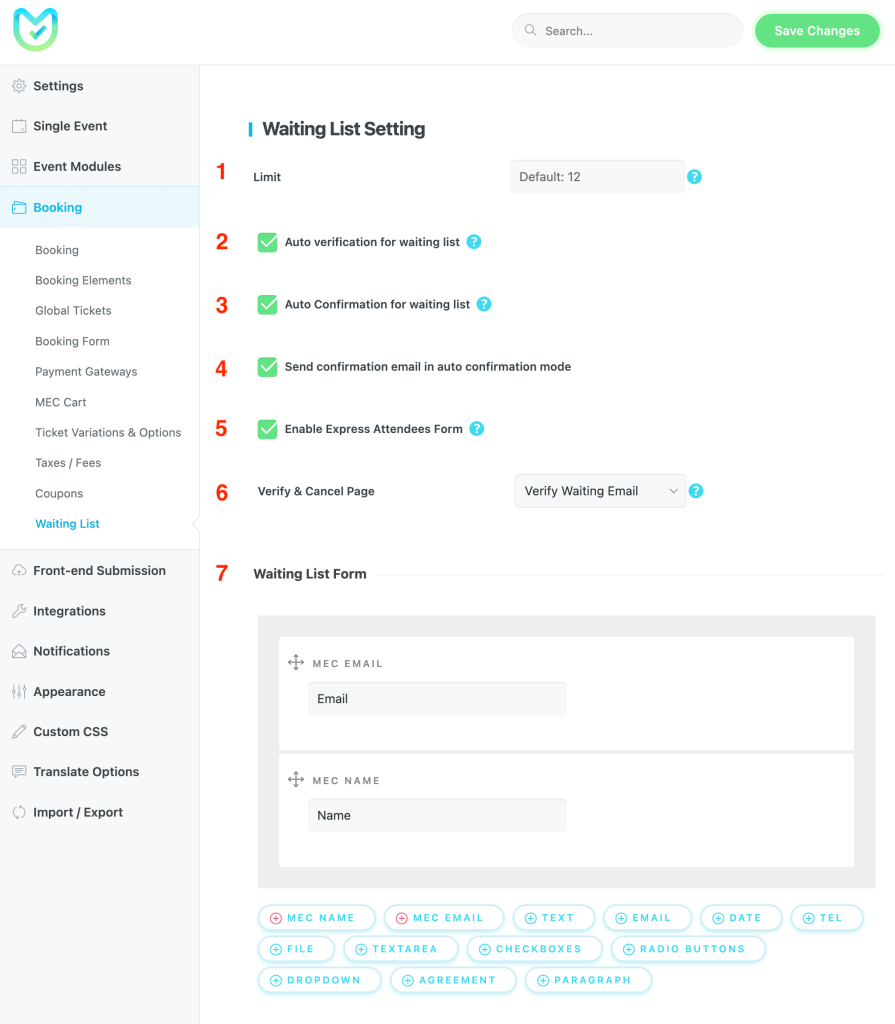Image resolution: width=895 pixels, height=1024 pixels.
Task: Uncheck Auto Confirmation for waiting list
Action: pyautogui.click(x=267, y=303)
